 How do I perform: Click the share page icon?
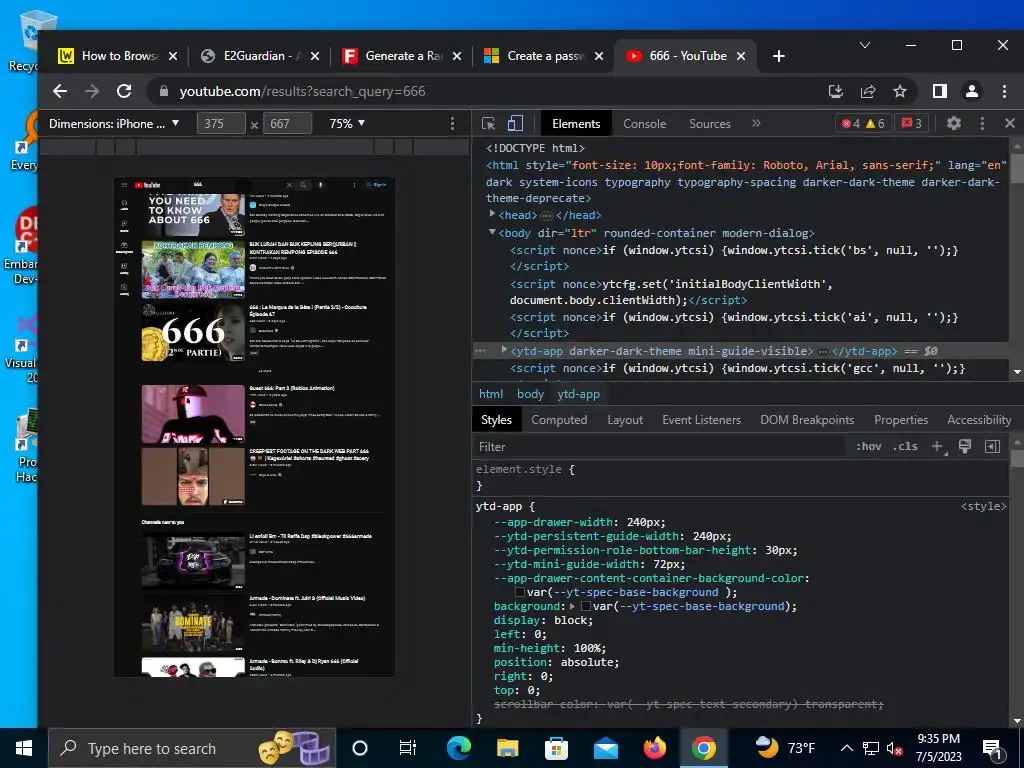868,91
